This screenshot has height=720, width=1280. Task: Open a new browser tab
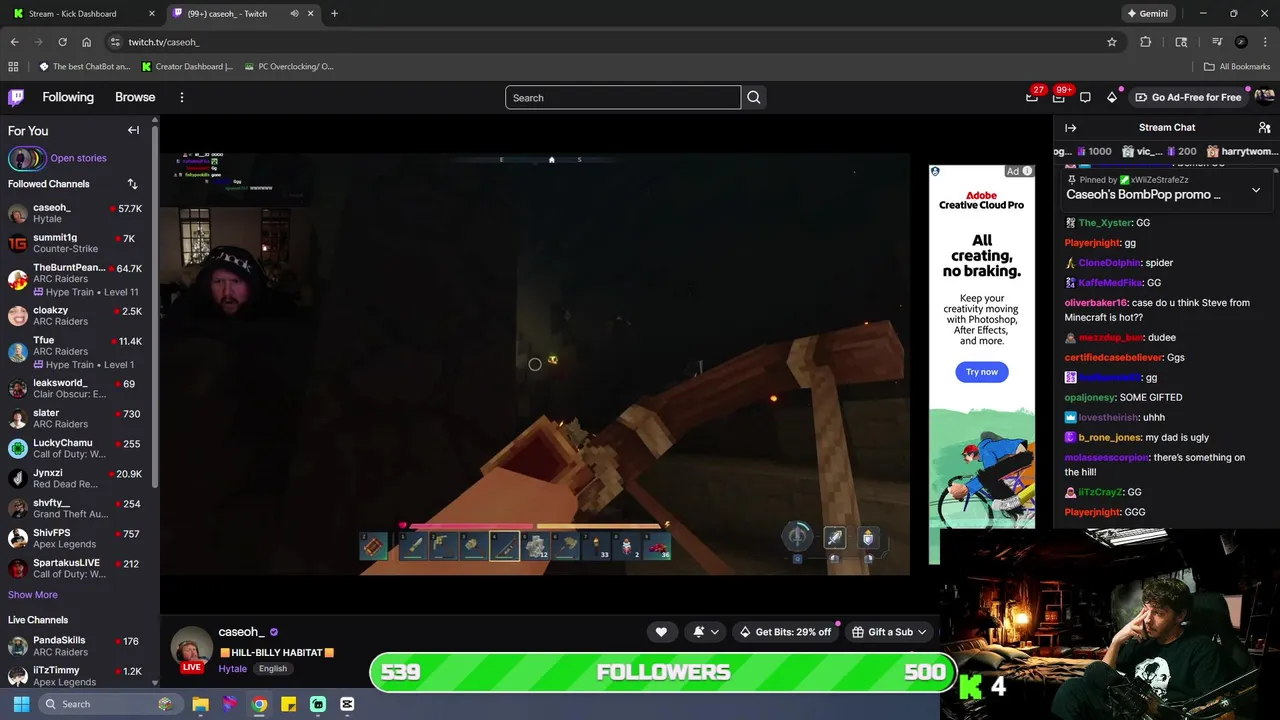pos(334,14)
